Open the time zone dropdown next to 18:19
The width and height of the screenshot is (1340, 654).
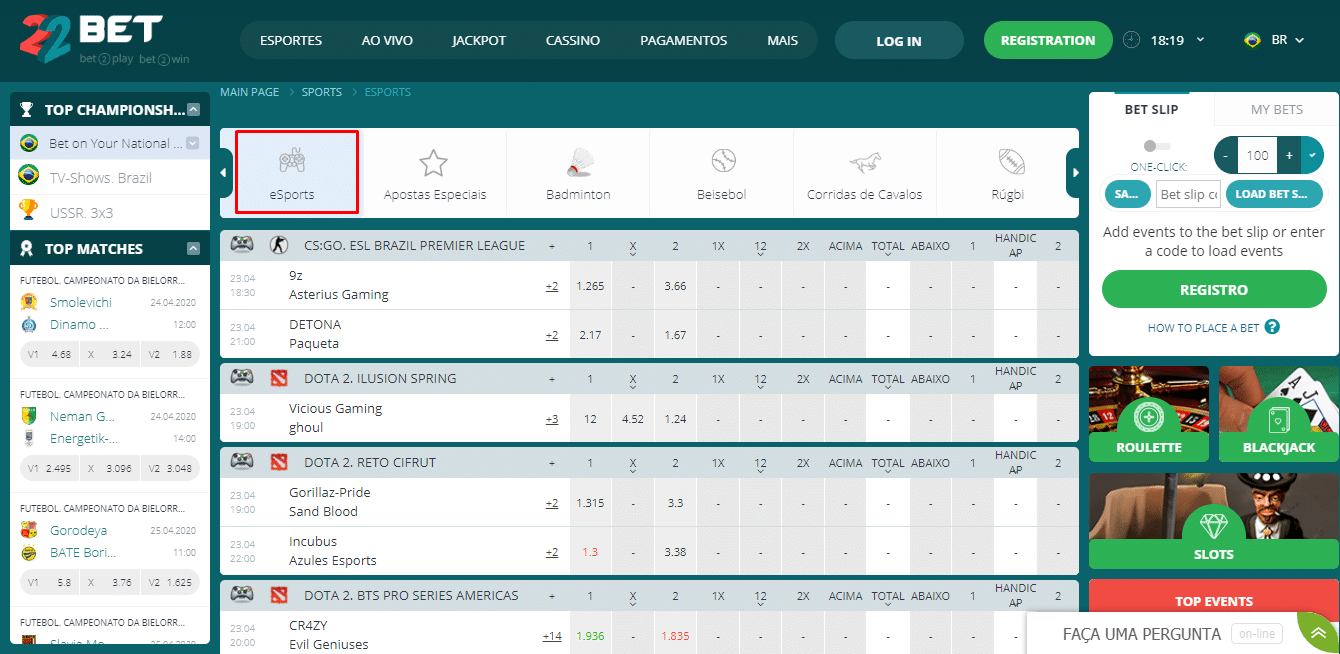(x=1201, y=40)
